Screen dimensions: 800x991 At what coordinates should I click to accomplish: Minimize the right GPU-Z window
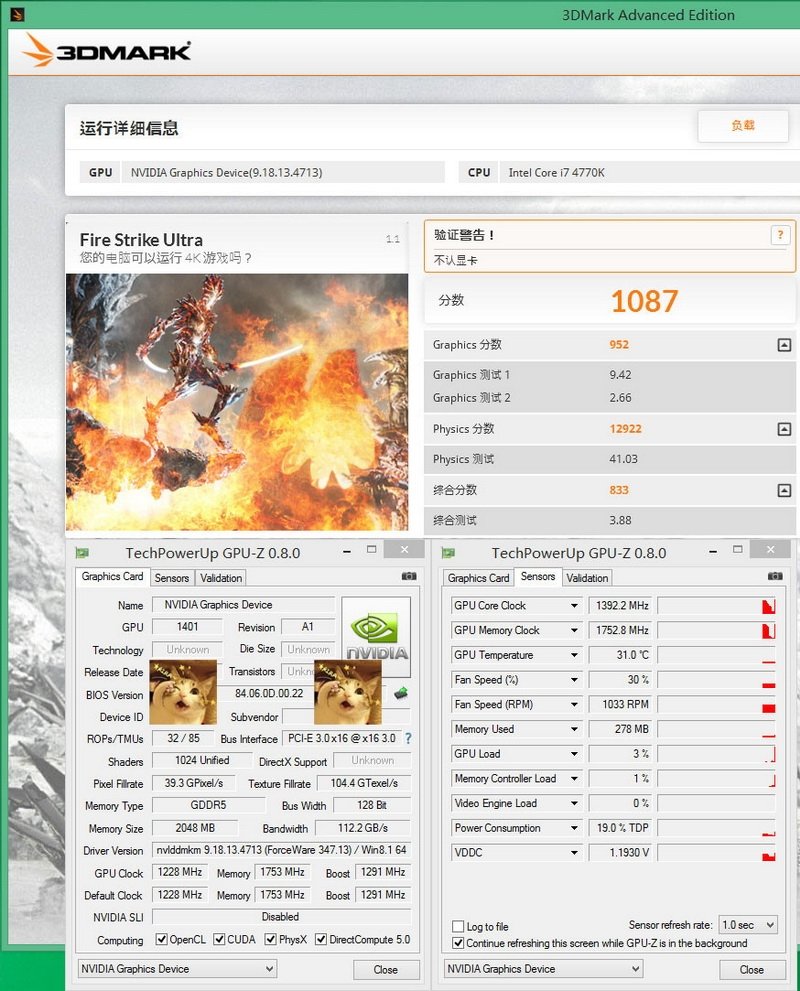[713, 552]
